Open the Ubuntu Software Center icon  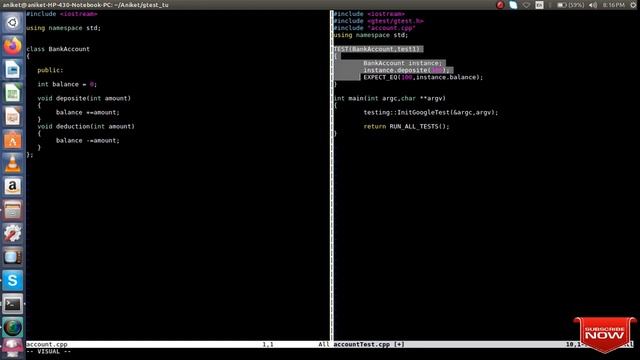tap(12, 140)
